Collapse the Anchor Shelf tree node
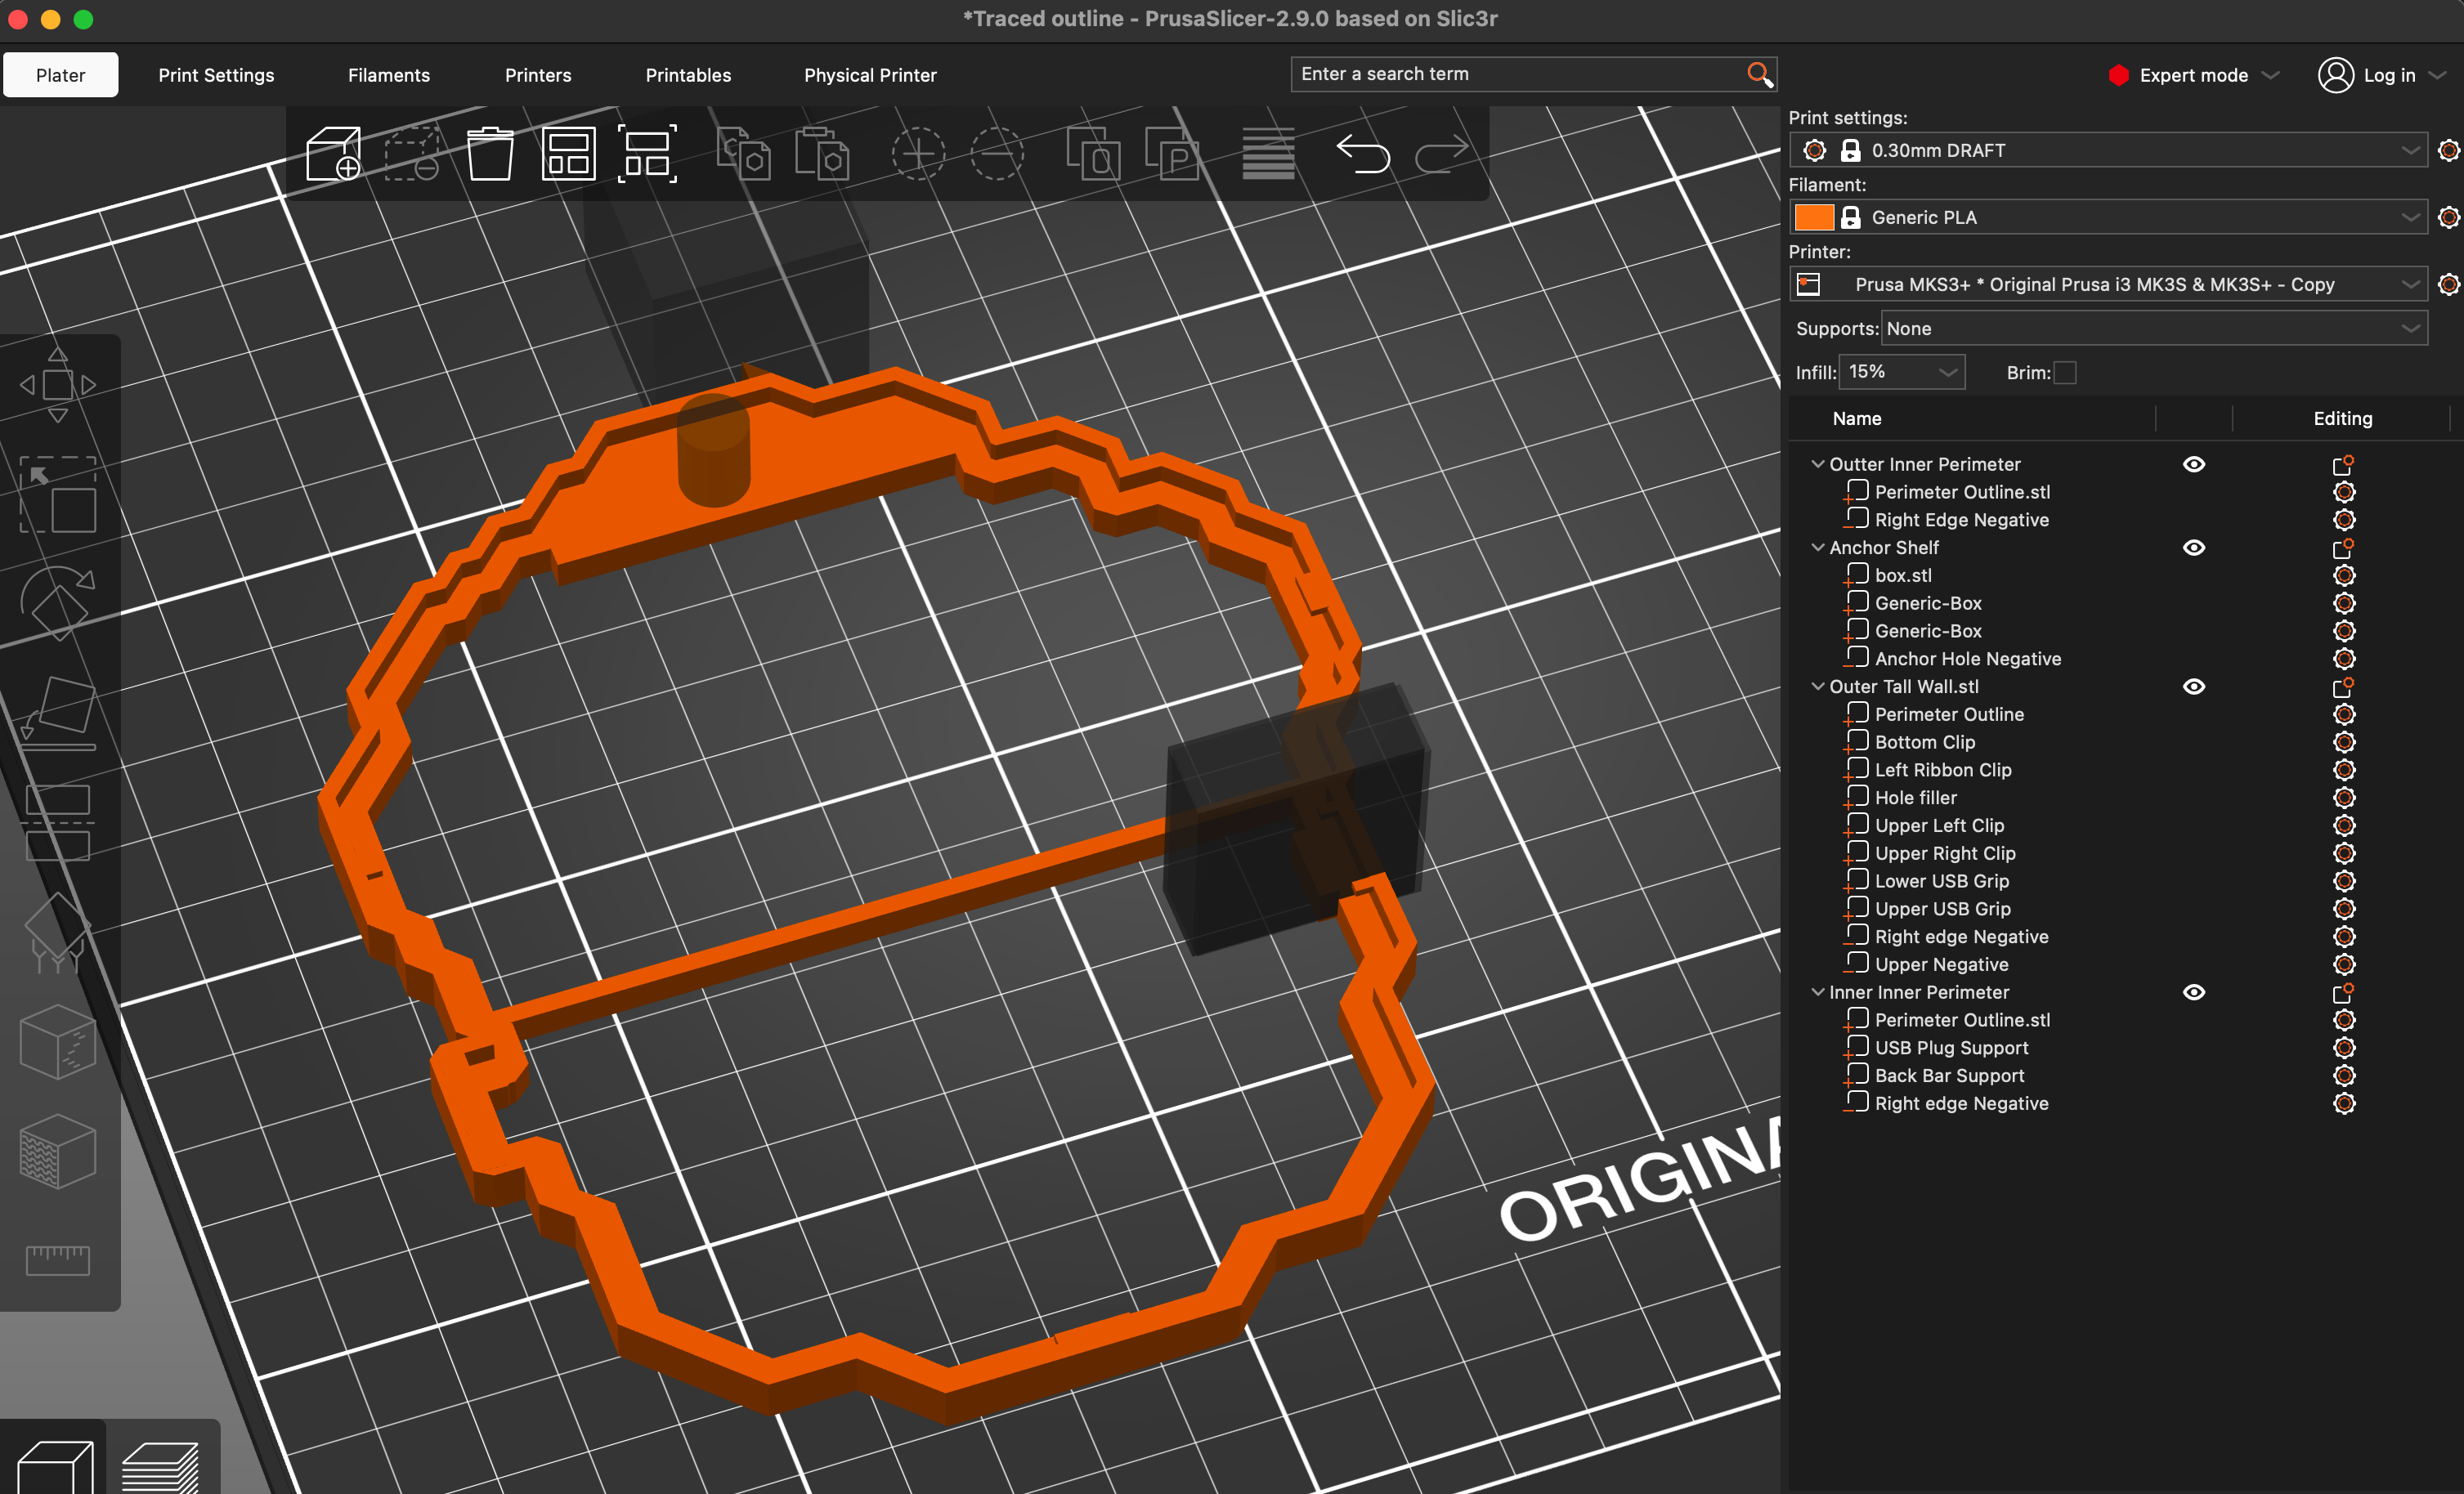The width and height of the screenshot is (2464, 1494). (x=1817, y=548)
